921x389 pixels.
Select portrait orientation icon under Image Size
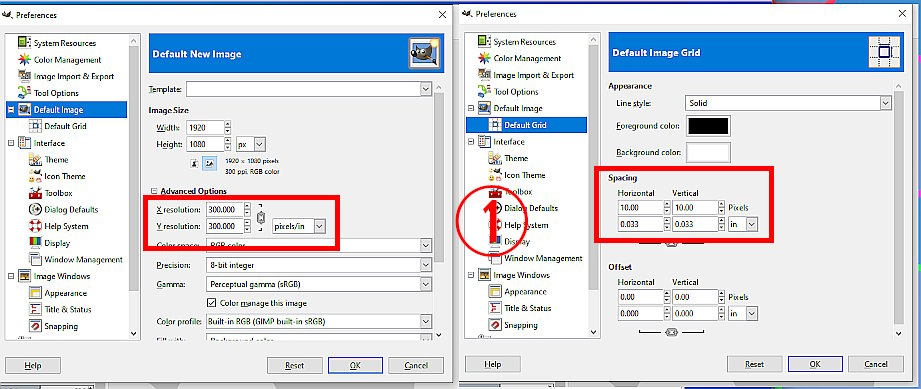(194, 164)
